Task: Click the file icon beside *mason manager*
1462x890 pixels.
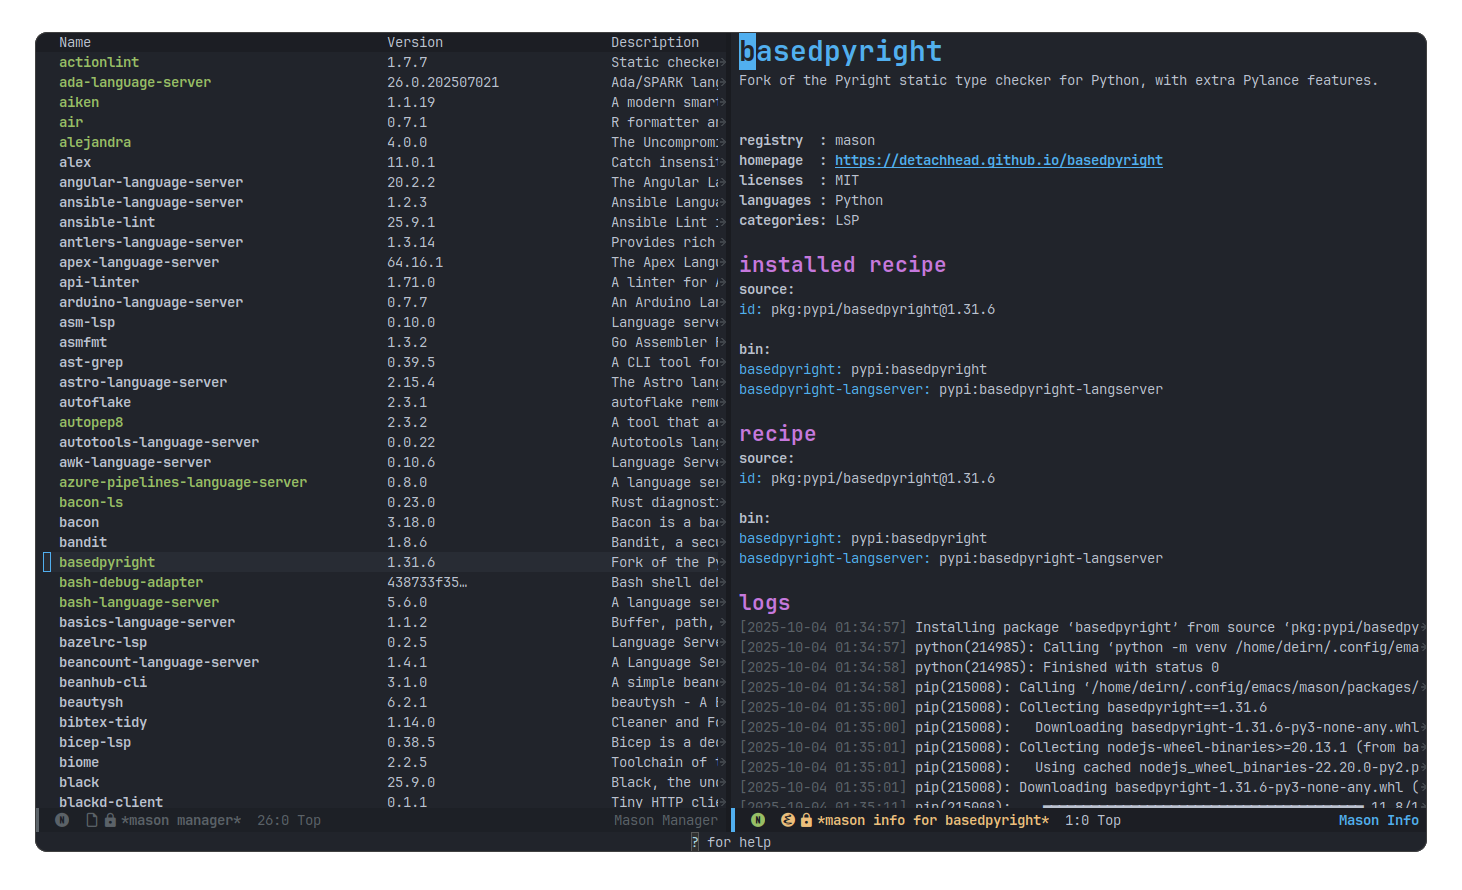Action: [x=92, y=820]
